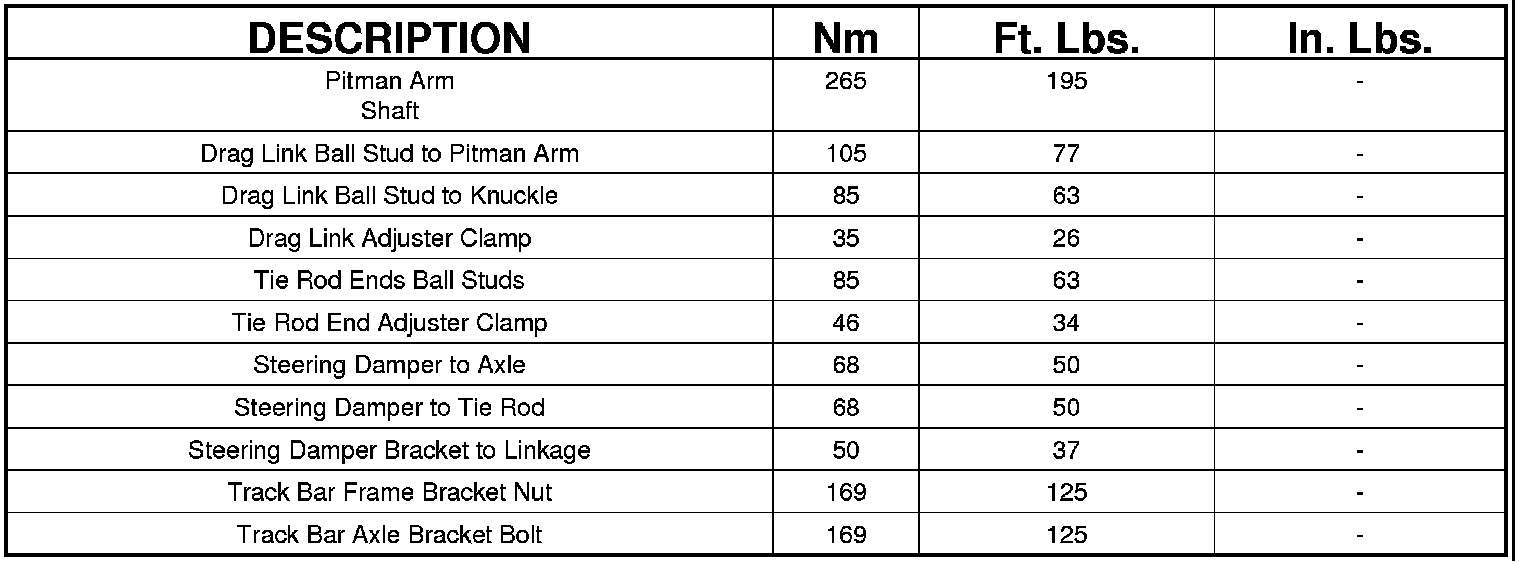Screen dimensions: 1520x562
Task: Select the In. Lbs. column header
Action: 1359,38
